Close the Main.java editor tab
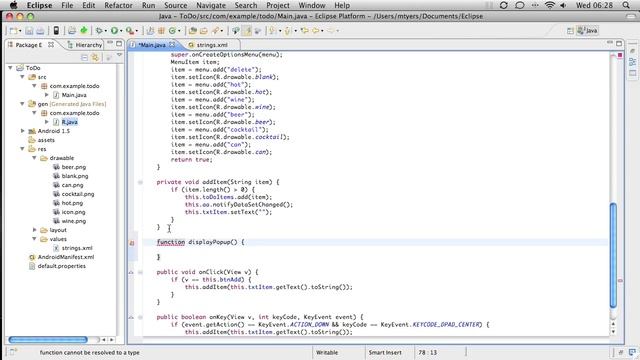The width and height of the screenshot is (640, 360). [172, 44]
